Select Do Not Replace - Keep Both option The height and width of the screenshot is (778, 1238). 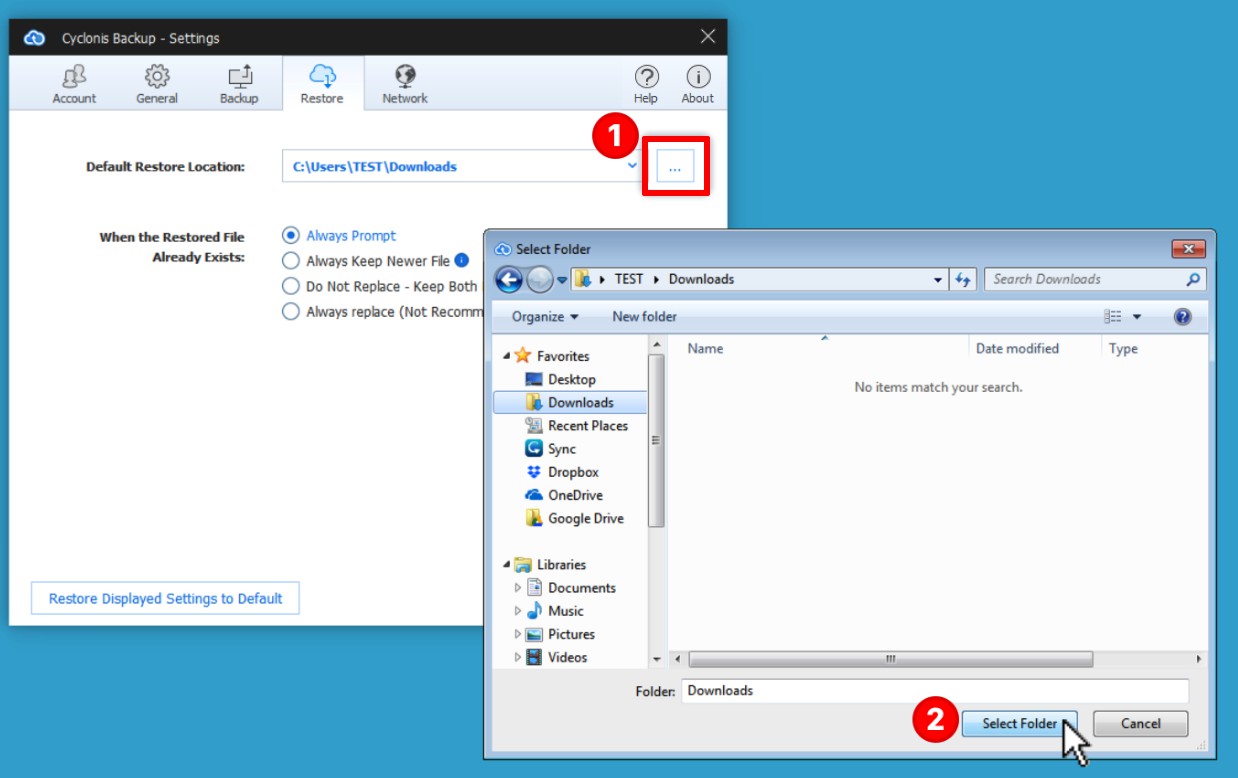point(291,286)
